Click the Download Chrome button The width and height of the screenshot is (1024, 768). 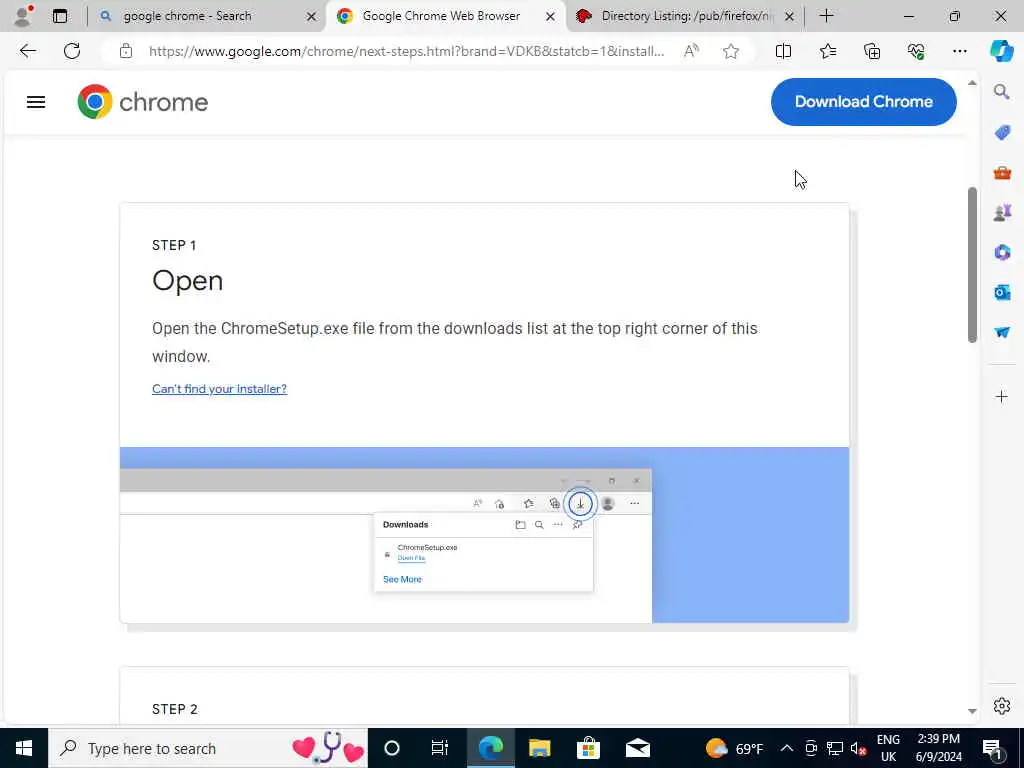pos(863,102)
